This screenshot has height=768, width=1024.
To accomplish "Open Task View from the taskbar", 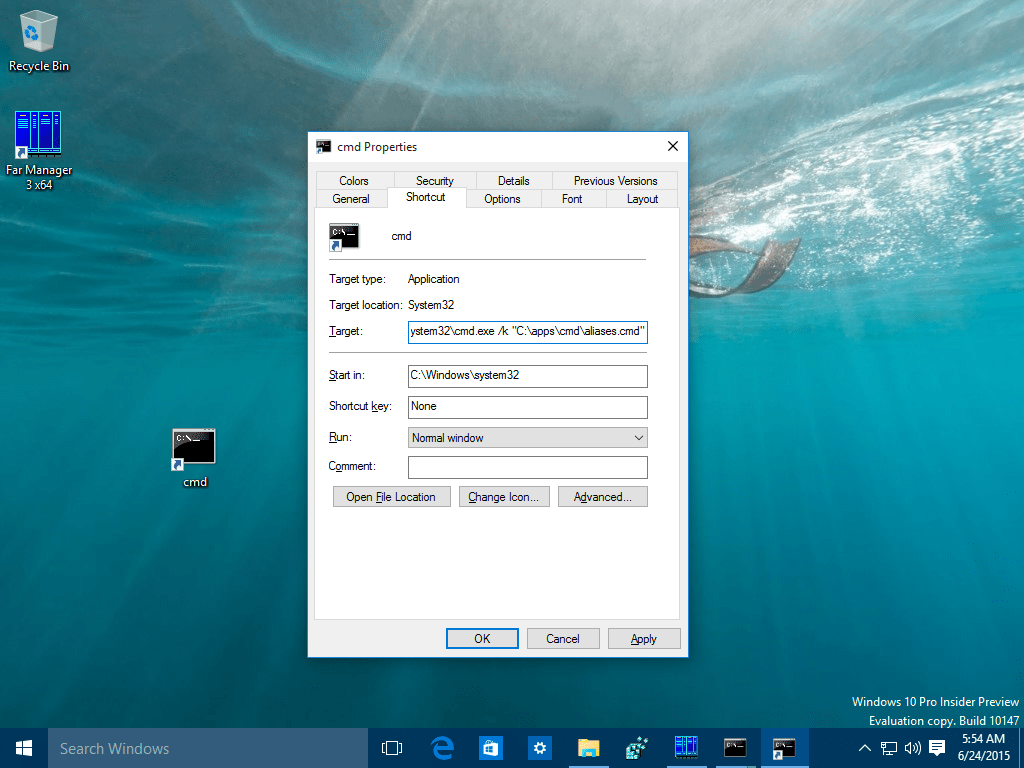I will coord(391,748).
